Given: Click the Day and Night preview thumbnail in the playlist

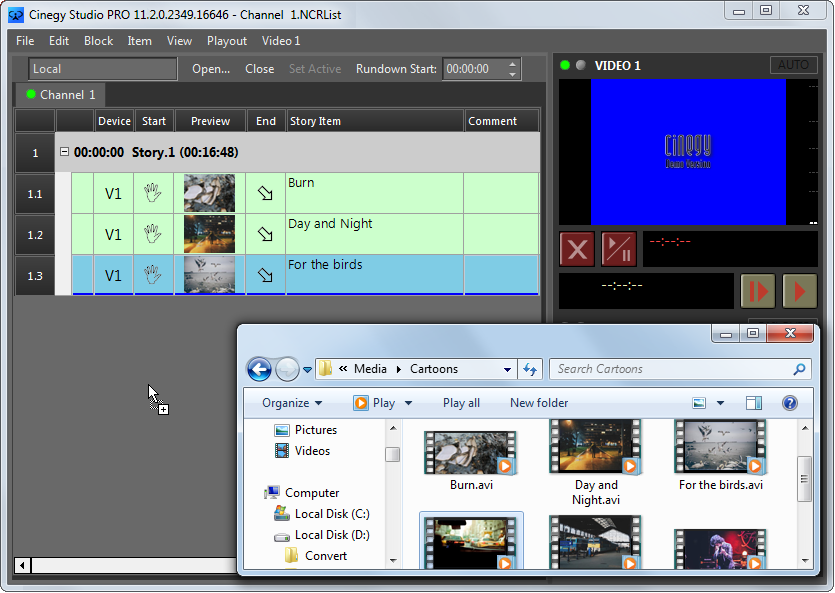Looking at the screenshot, I should click(x=209, y=234).
